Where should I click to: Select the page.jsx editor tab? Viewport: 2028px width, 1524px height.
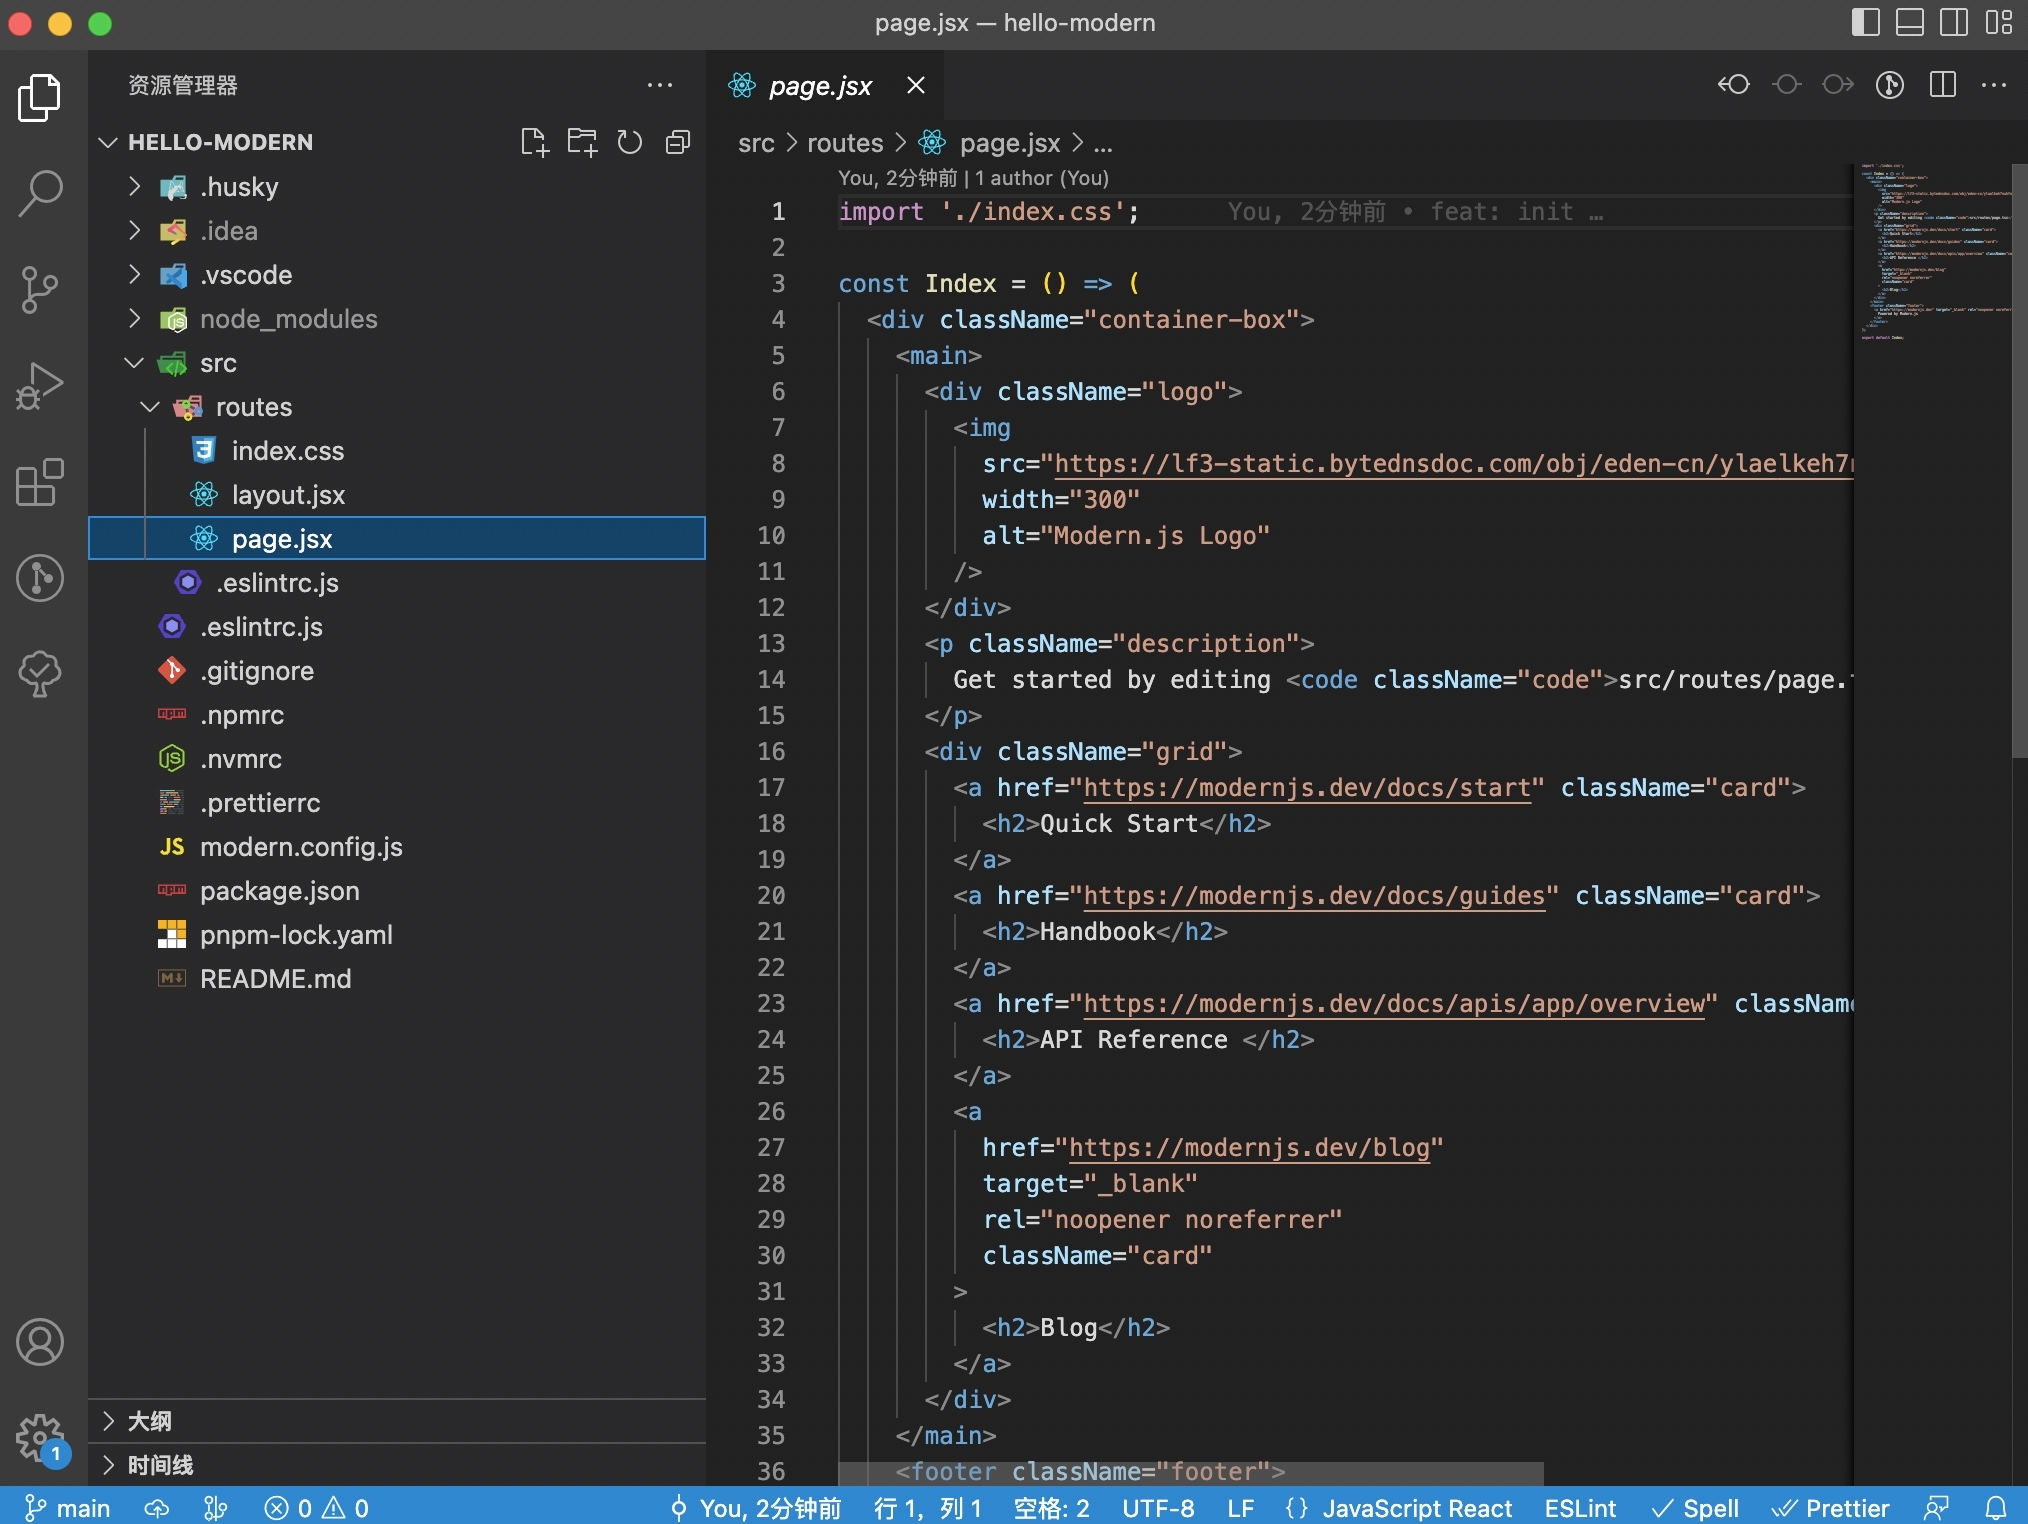coord(825,86)
